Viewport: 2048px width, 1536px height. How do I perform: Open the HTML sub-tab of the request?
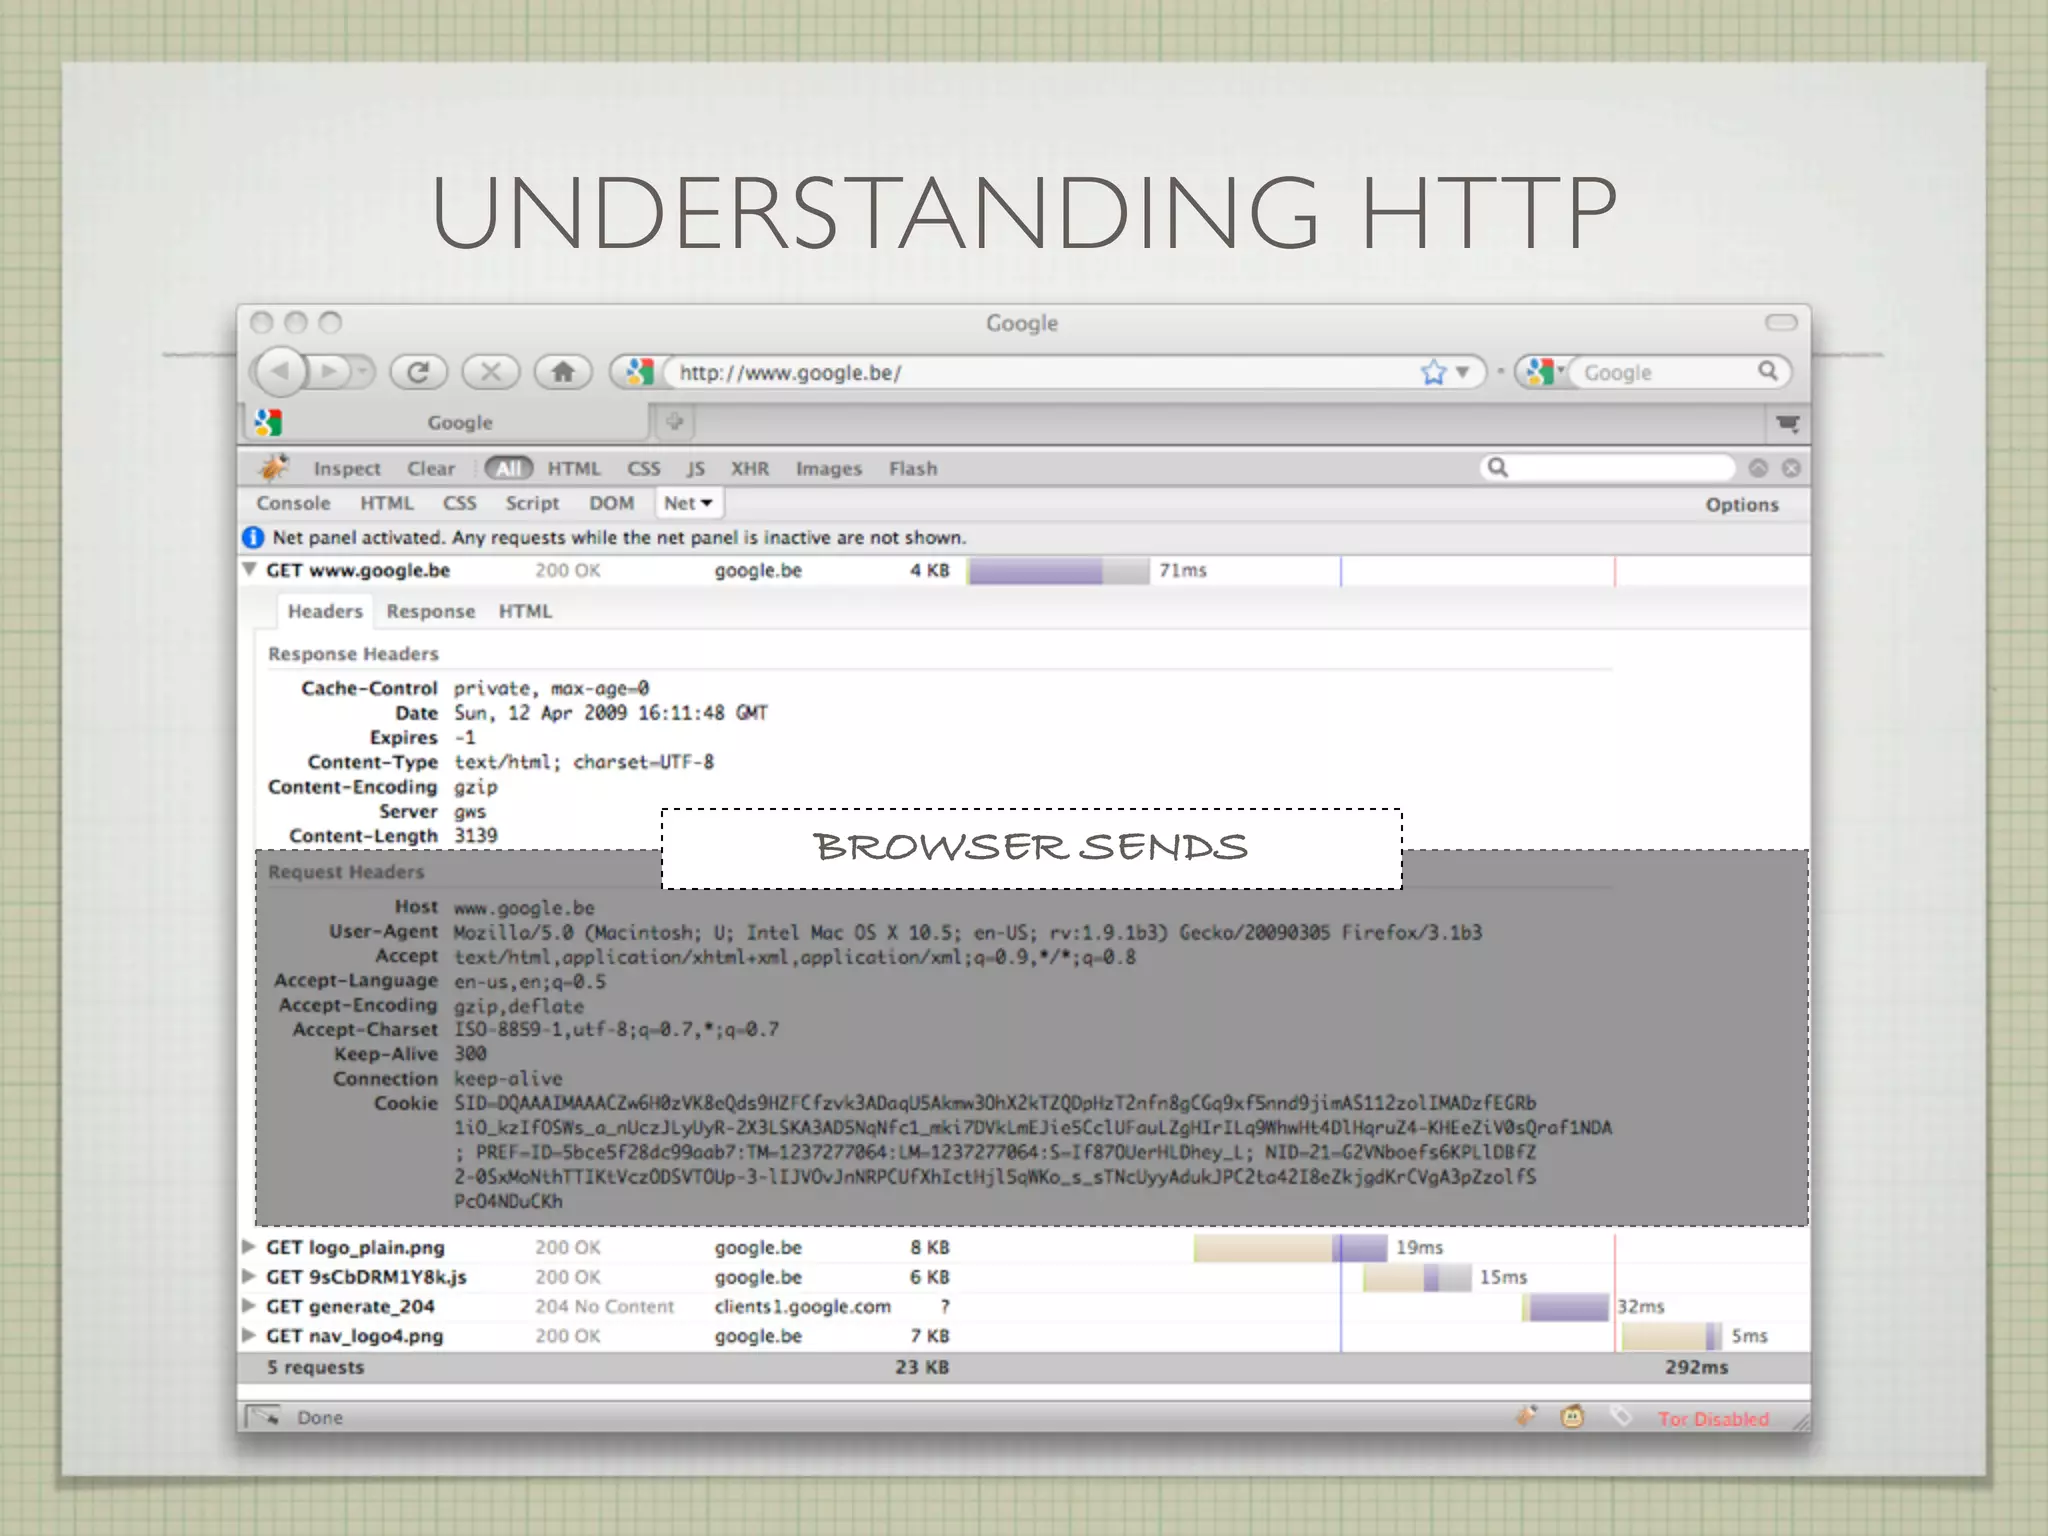(525, 611)
